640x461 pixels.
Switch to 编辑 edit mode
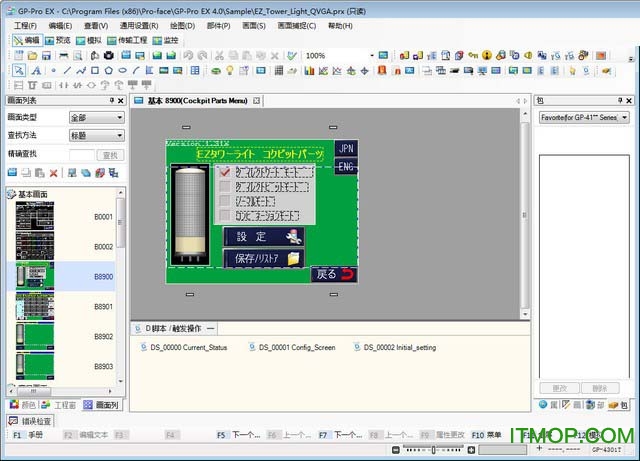point(27,40)
